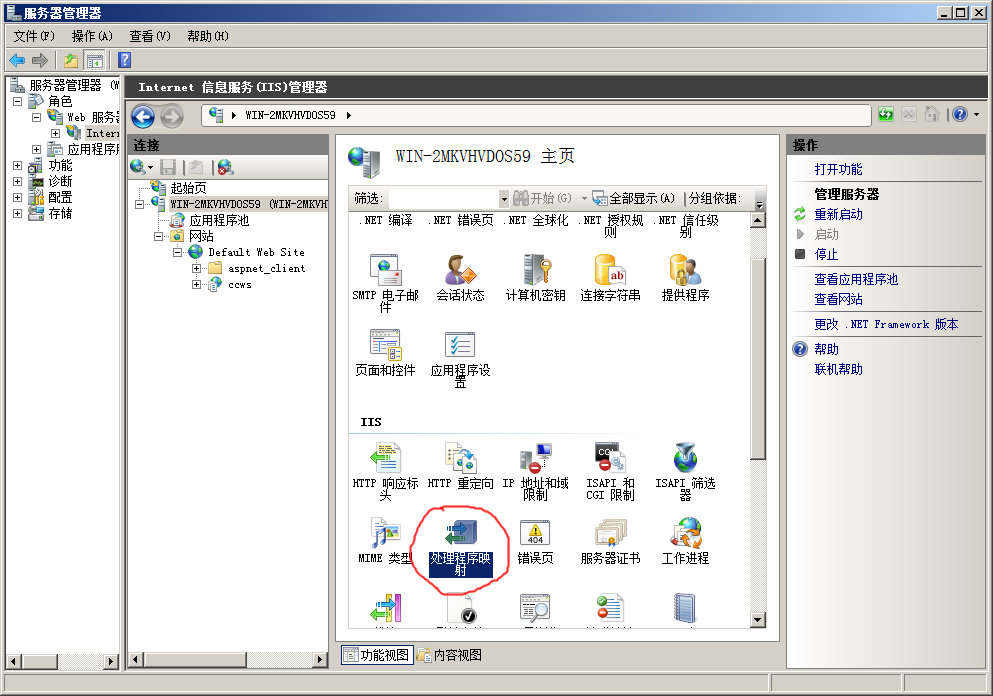This screenshot has height=696, width=993.
Task: Open the 服务器证书 feature icon
Action: tap(610, 534)
